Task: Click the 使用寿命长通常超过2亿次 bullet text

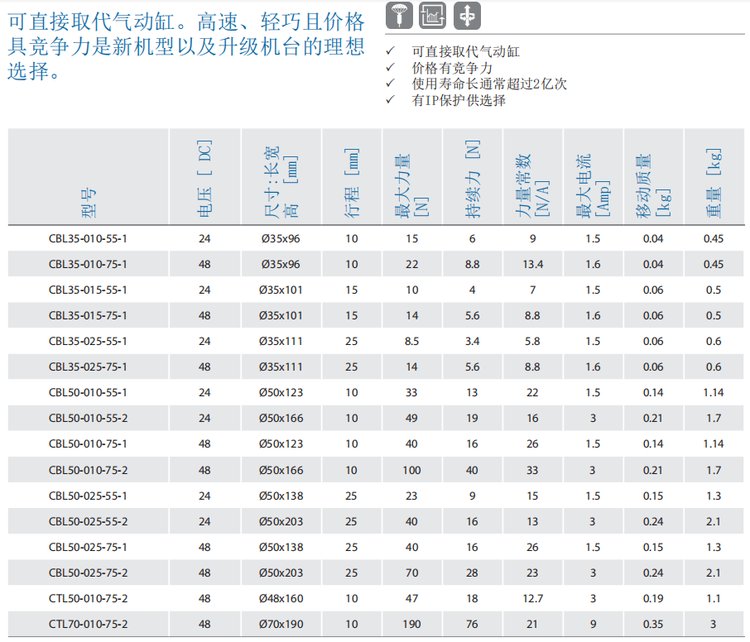Action: coord(489,85)
